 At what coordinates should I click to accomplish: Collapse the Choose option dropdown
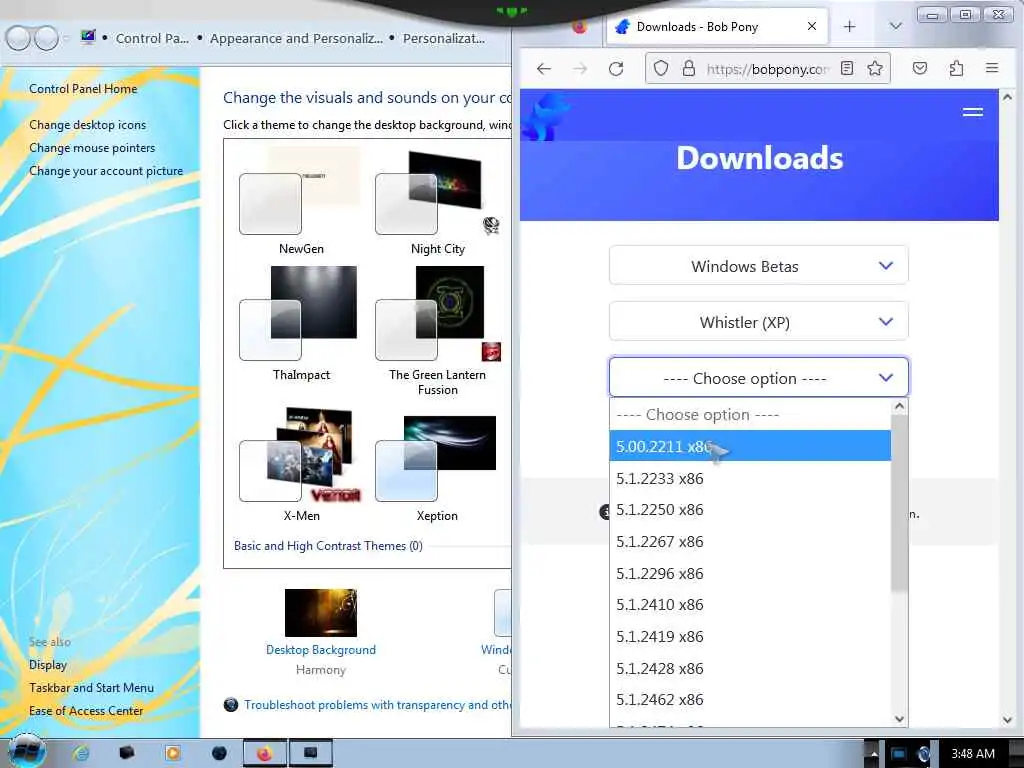(758, 378)
